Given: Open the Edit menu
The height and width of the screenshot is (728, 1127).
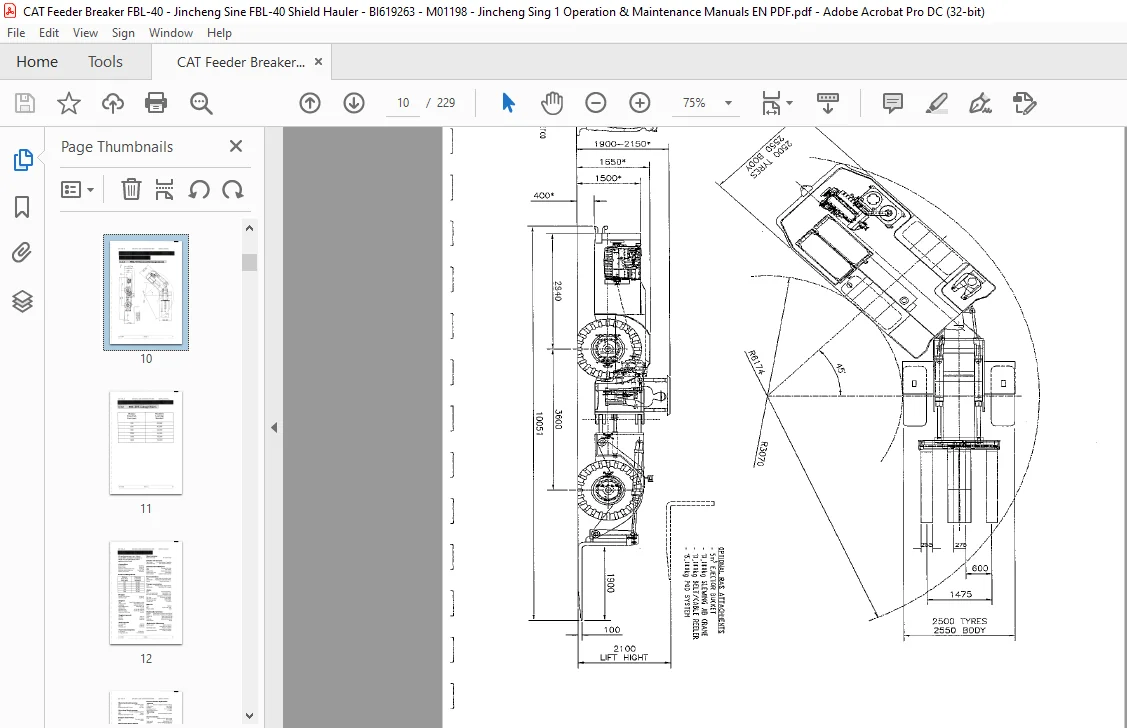Looking at the screenshot, I should (x=49, y=33).
